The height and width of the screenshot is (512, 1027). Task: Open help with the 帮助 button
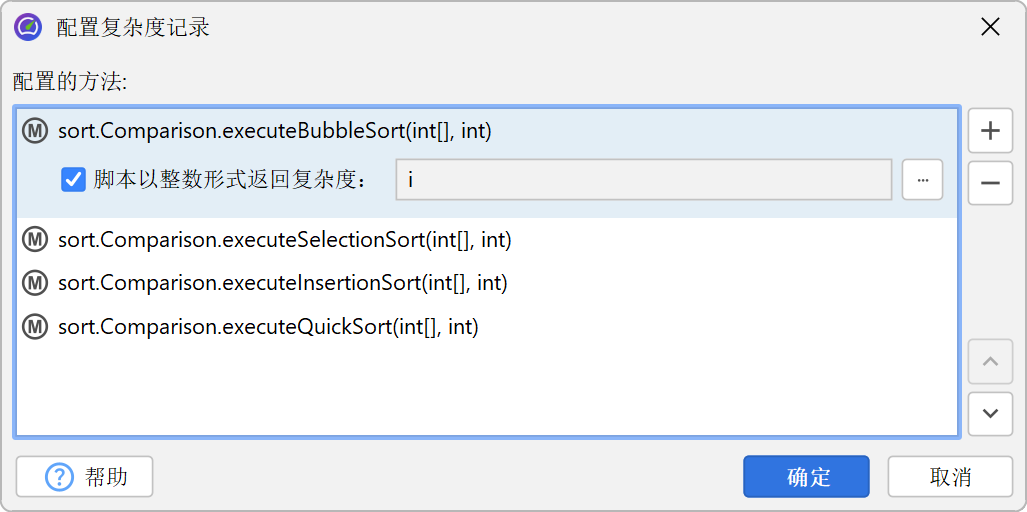coord(85,477)
